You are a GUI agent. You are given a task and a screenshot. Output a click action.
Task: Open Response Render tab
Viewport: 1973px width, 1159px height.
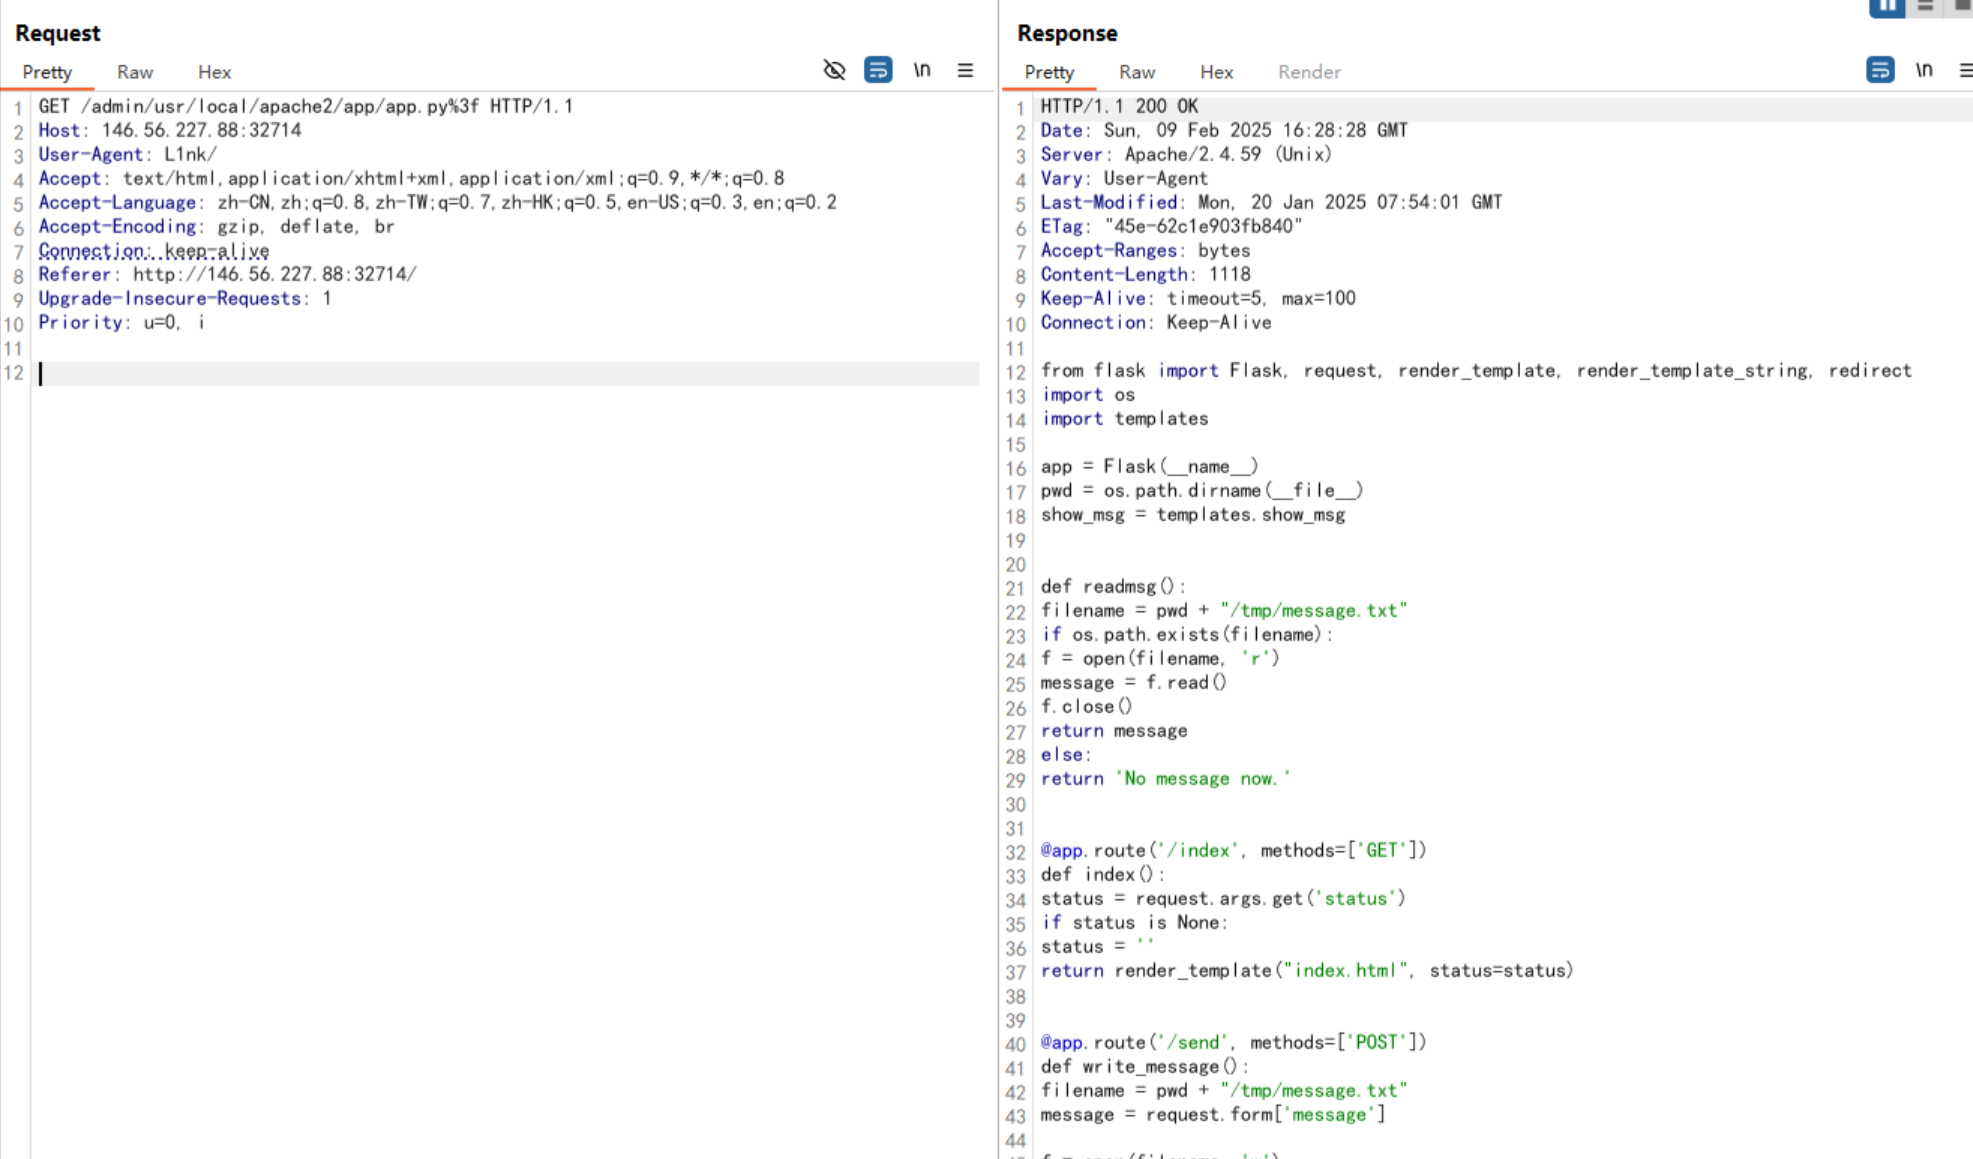pos(1309,72)
